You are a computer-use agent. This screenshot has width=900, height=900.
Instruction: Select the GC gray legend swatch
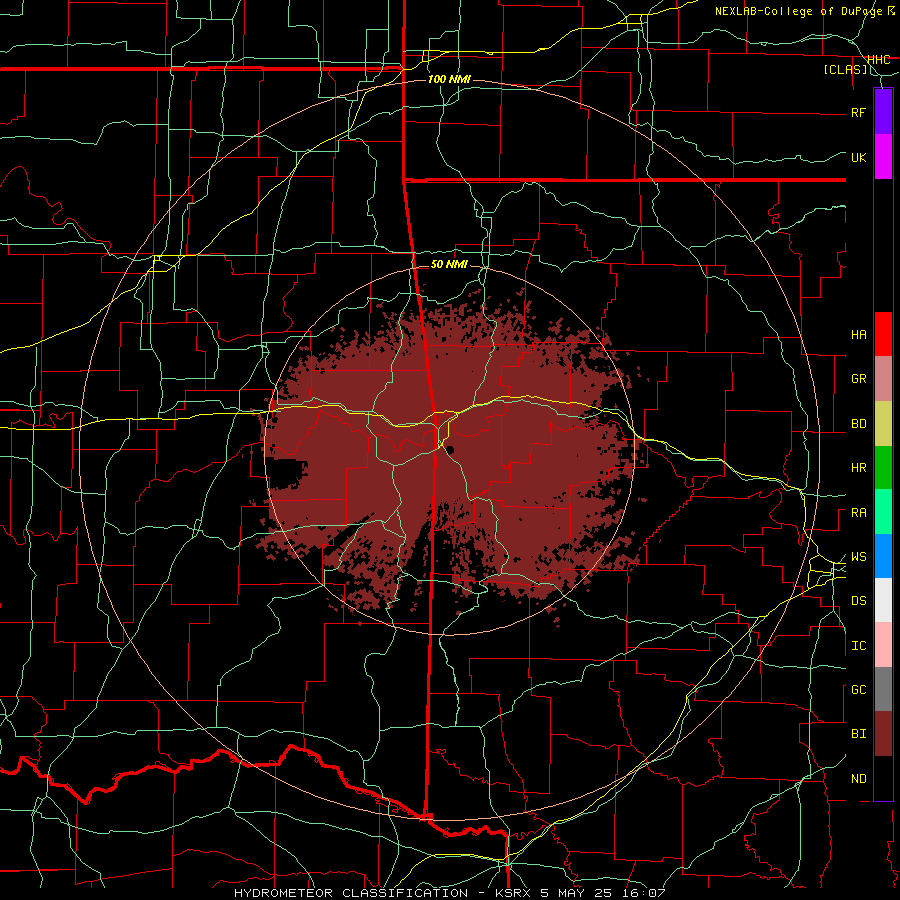coord(883,689)
